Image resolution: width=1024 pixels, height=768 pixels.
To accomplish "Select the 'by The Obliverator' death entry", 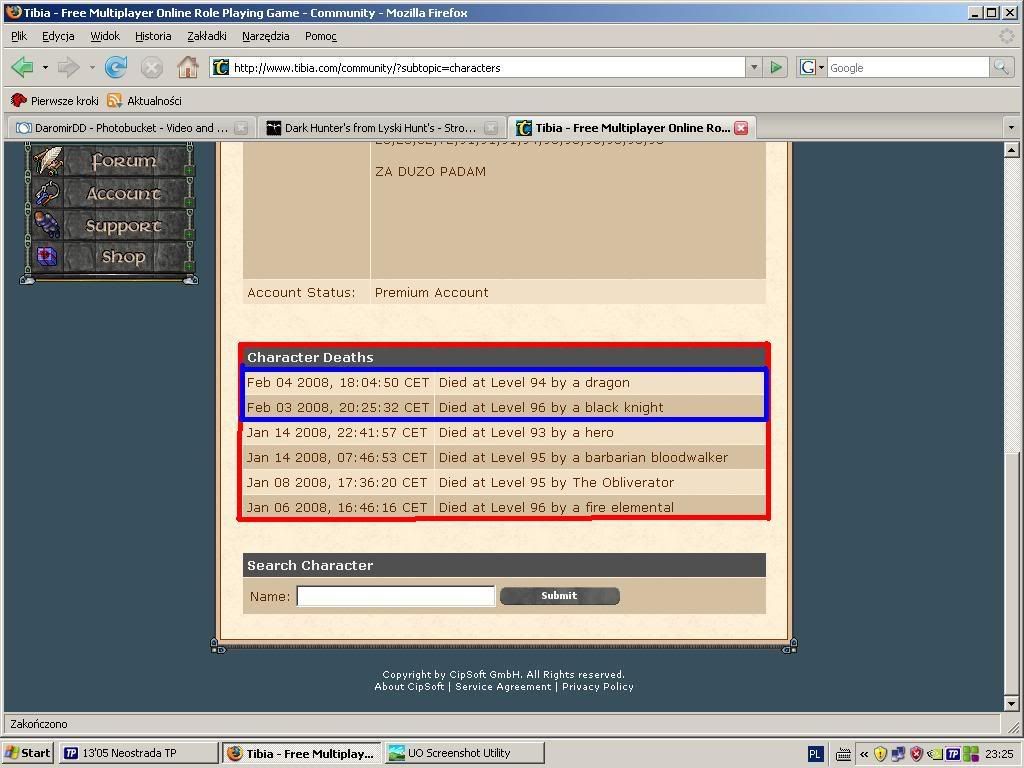I will pos(504,483).
